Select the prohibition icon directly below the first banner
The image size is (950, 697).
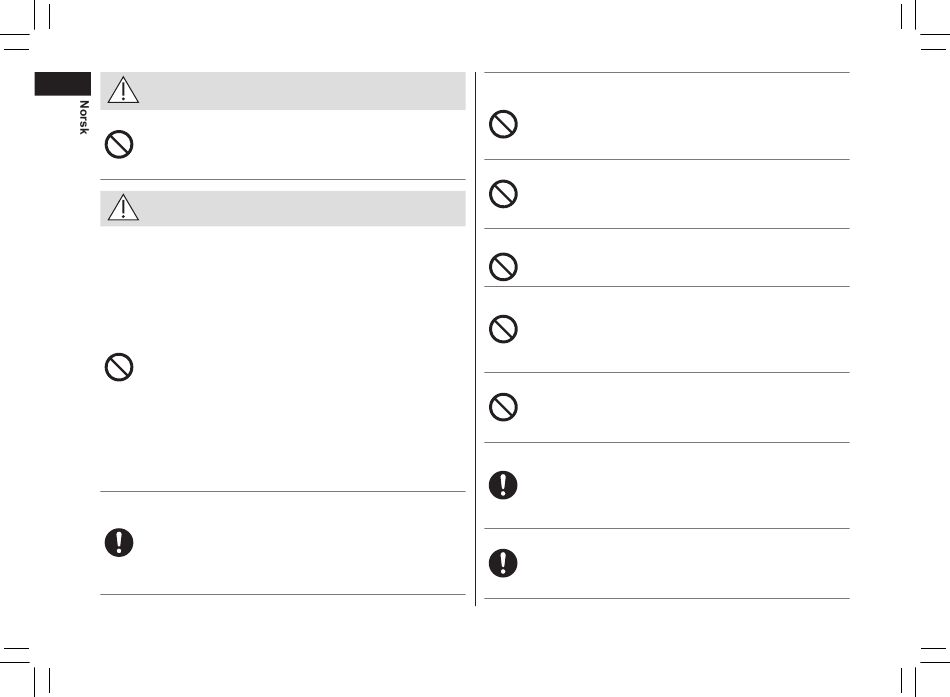[119, 145]
